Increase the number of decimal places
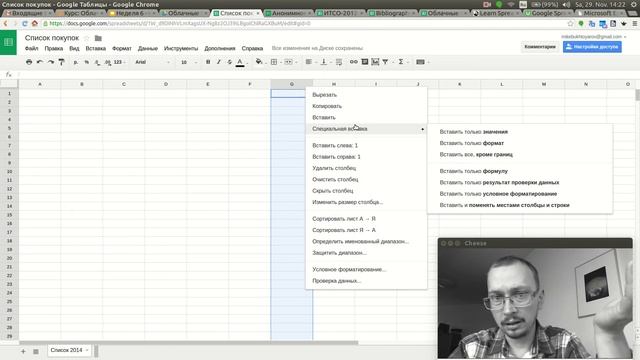Screen dimensions: 640x360 pyautogui.click(x=108, y=62)
